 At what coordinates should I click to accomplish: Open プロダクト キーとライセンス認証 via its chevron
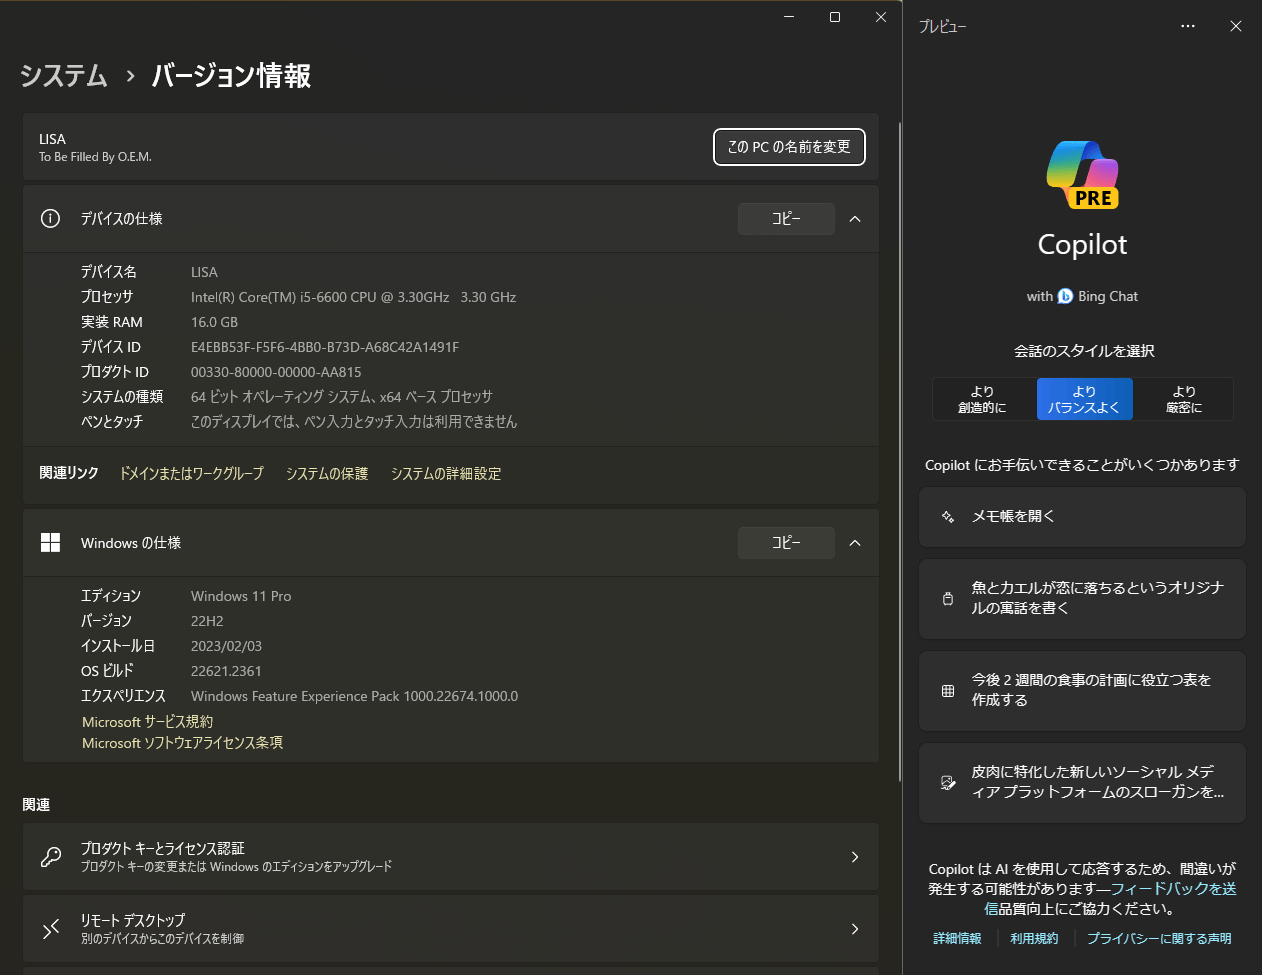(855, 857)
